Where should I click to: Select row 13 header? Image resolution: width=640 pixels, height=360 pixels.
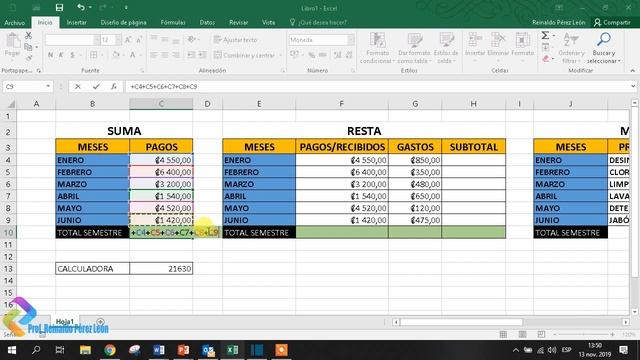click(x=8, y=269)
